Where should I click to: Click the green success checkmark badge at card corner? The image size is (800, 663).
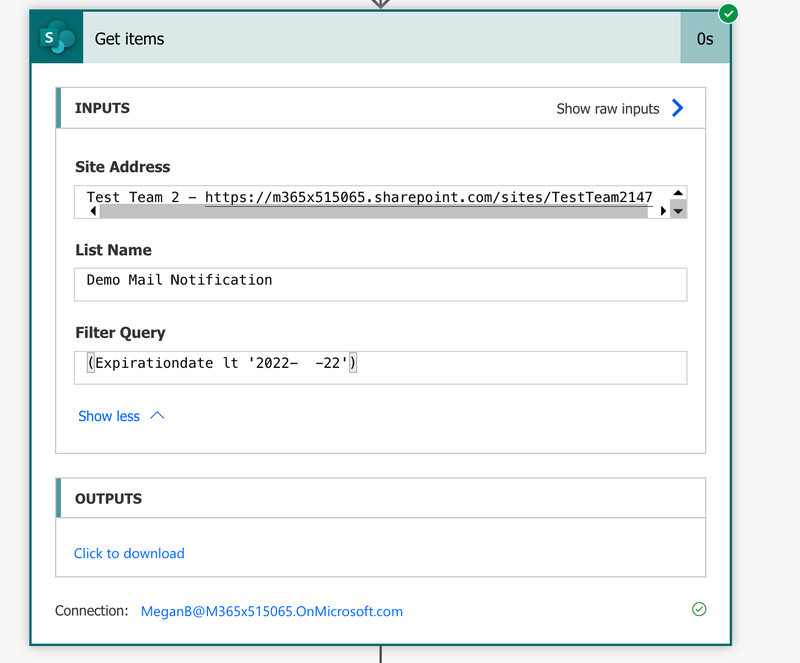pyautogui.click(x=728, y=14)
